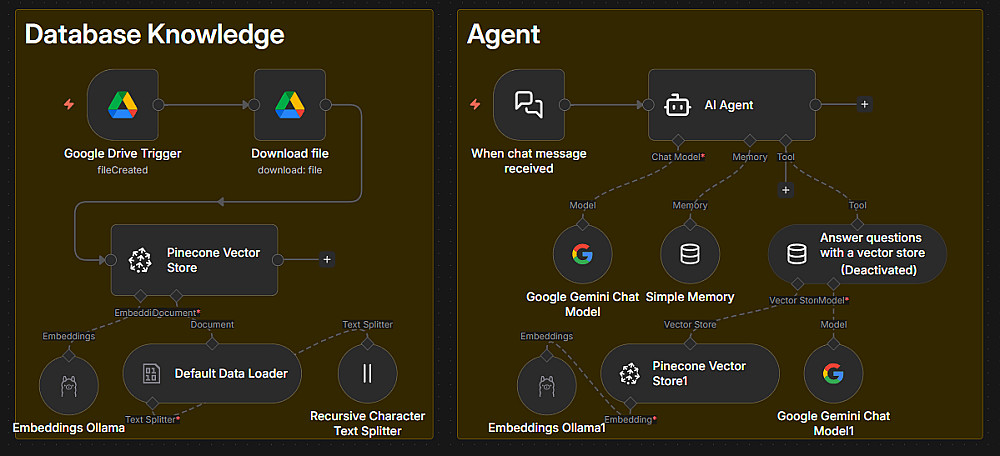
Task: Click Pinecone Vector Store Document connector diamond
Action: [177, 296]
